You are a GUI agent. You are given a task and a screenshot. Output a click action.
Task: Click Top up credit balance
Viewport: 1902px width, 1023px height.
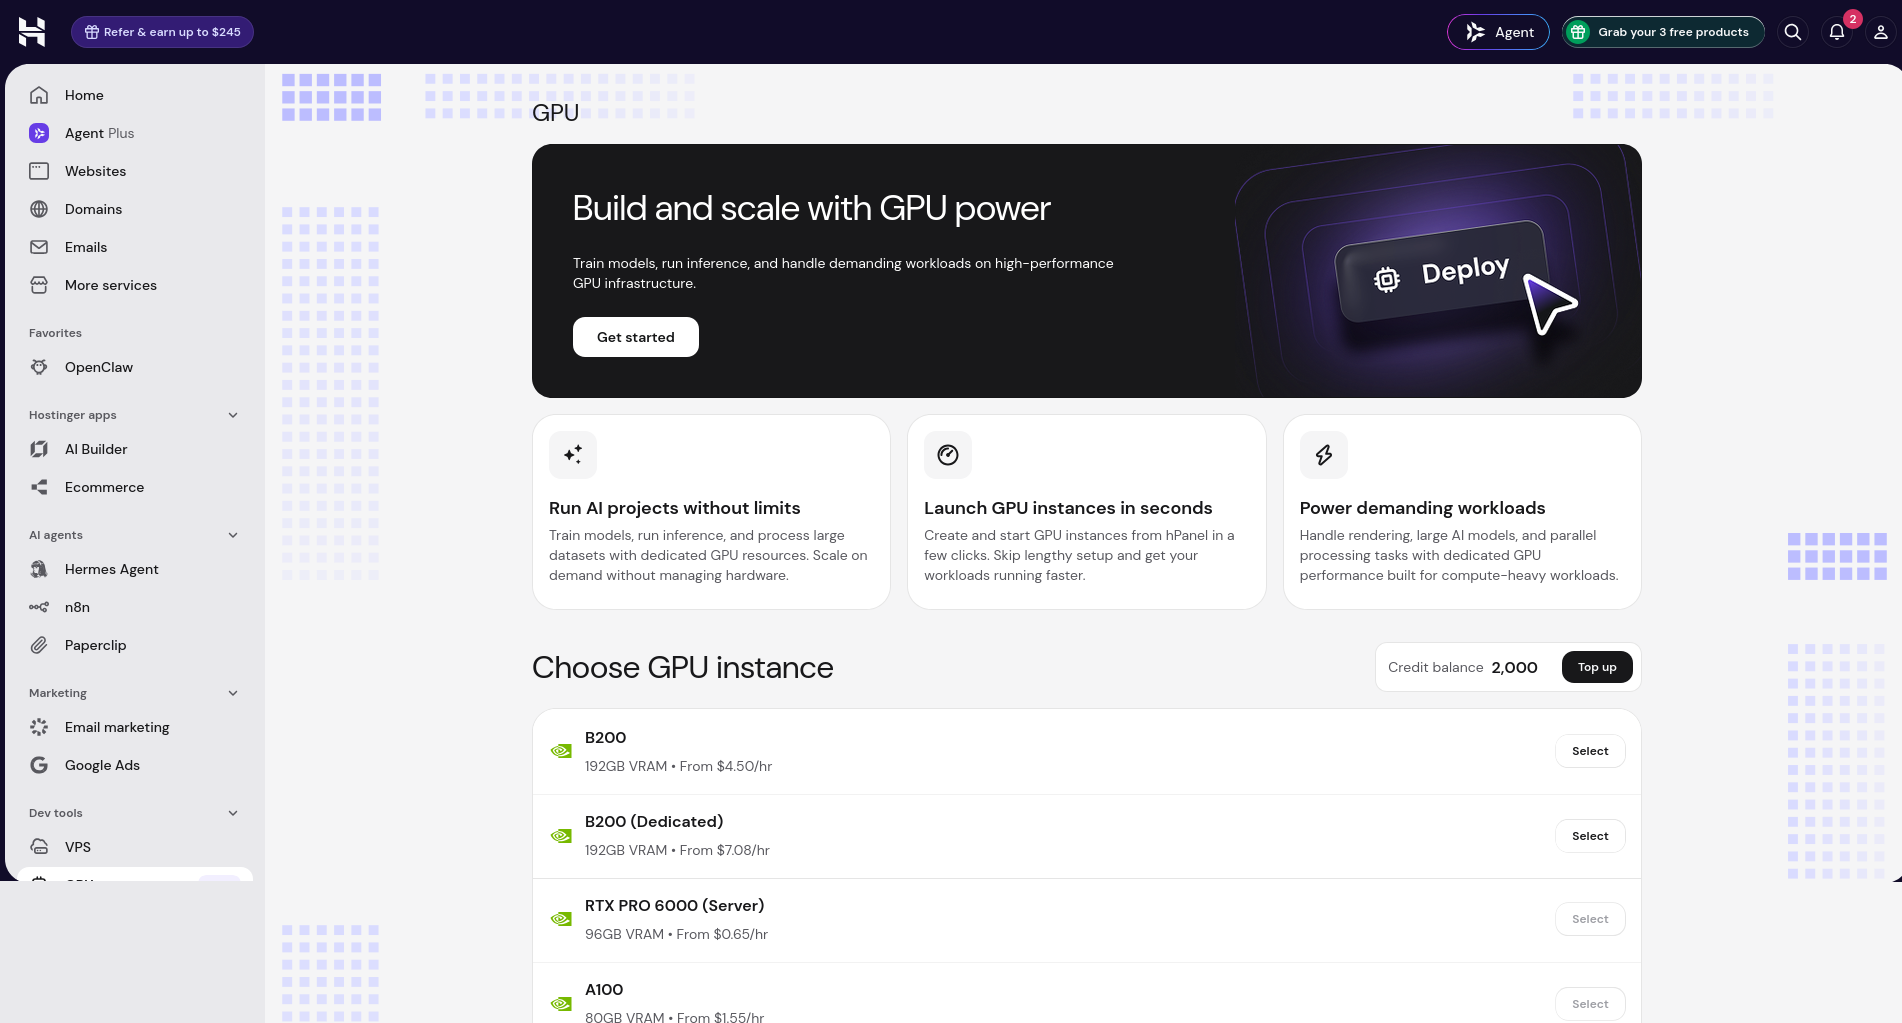pos(1597,667)
